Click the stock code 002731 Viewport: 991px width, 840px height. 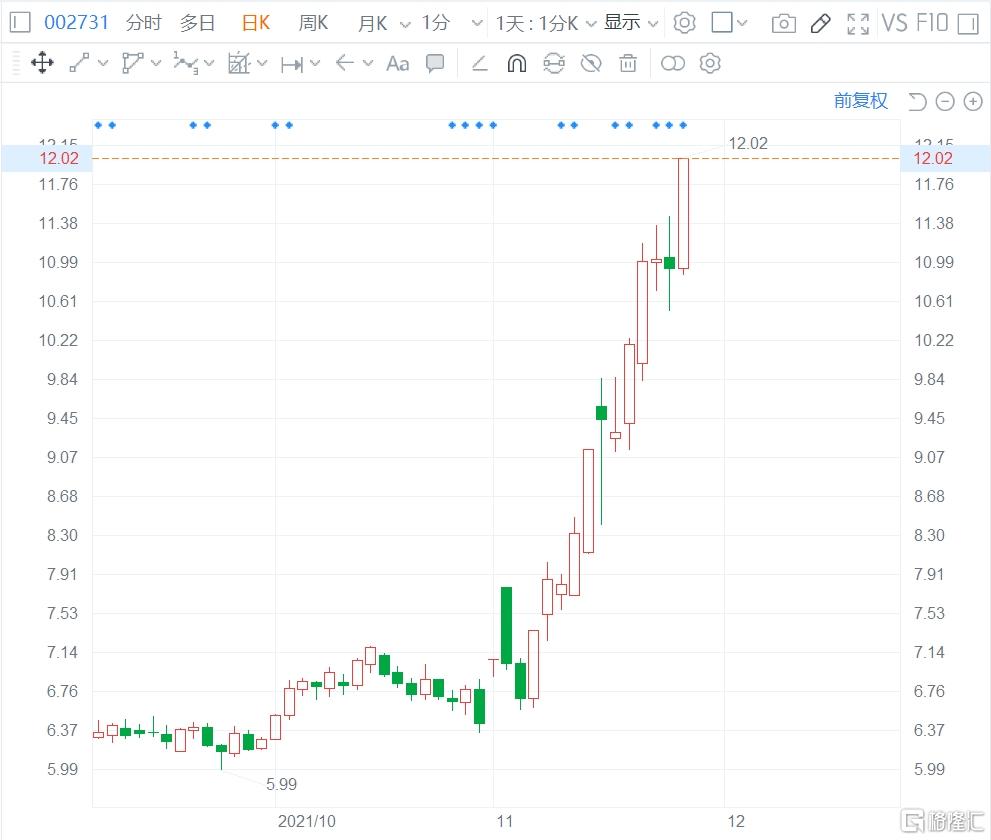click(x=76, y=23)
